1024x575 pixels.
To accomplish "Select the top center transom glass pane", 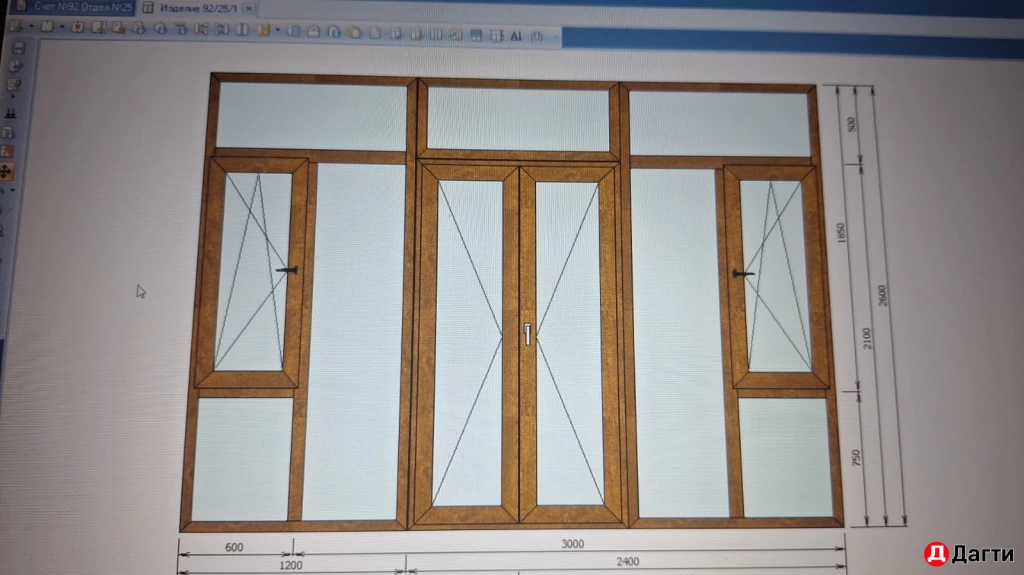I will pos(518,119).
